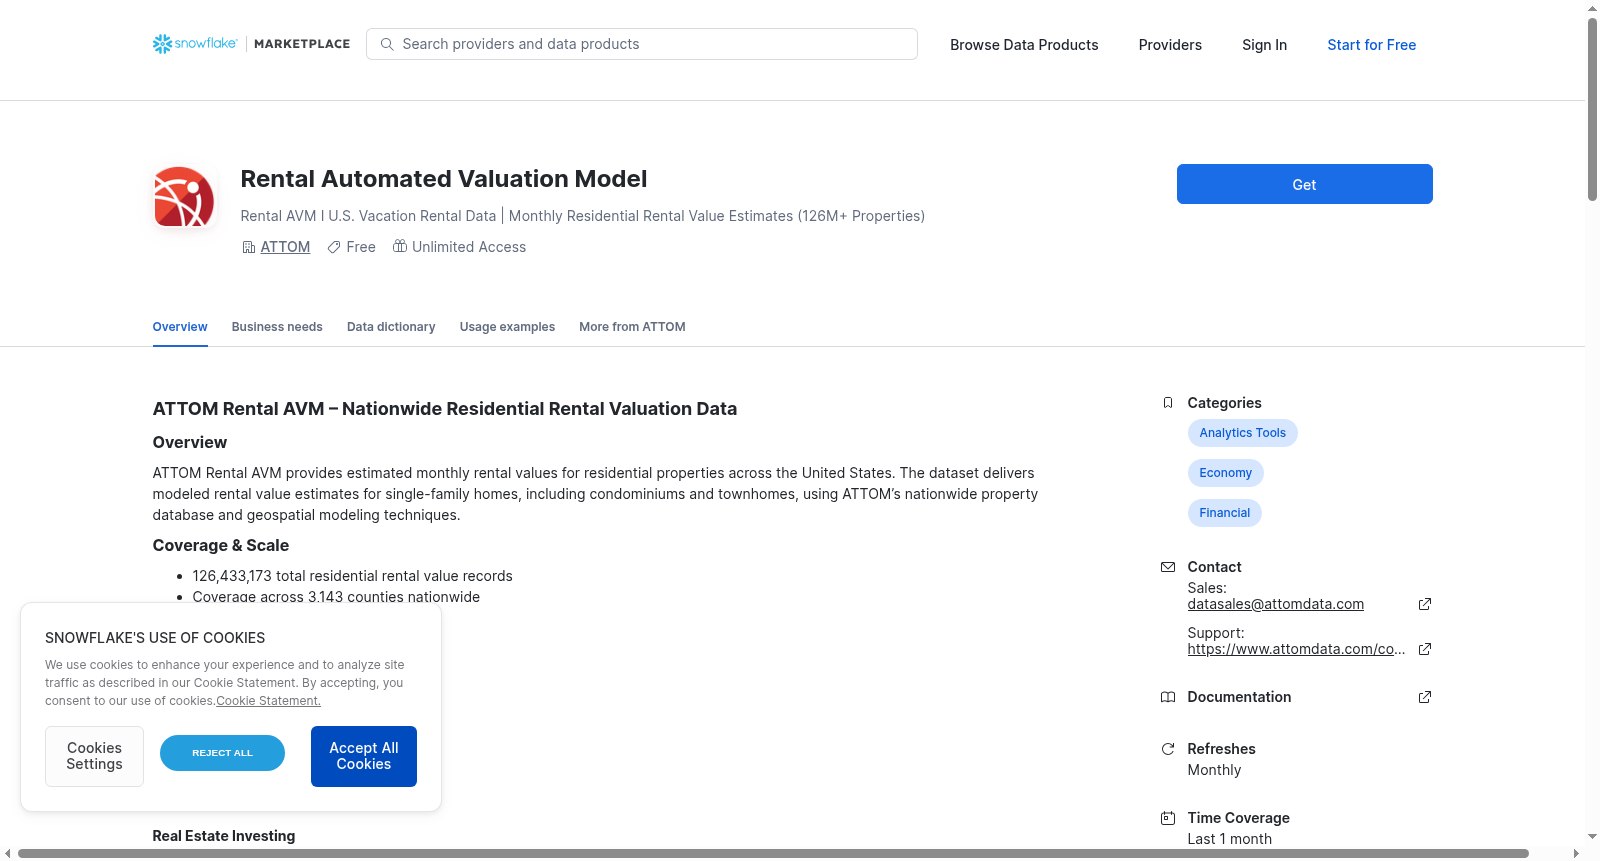Open the More from ATTOM tab
The image size is (1600, 861).
pos(632,327)
